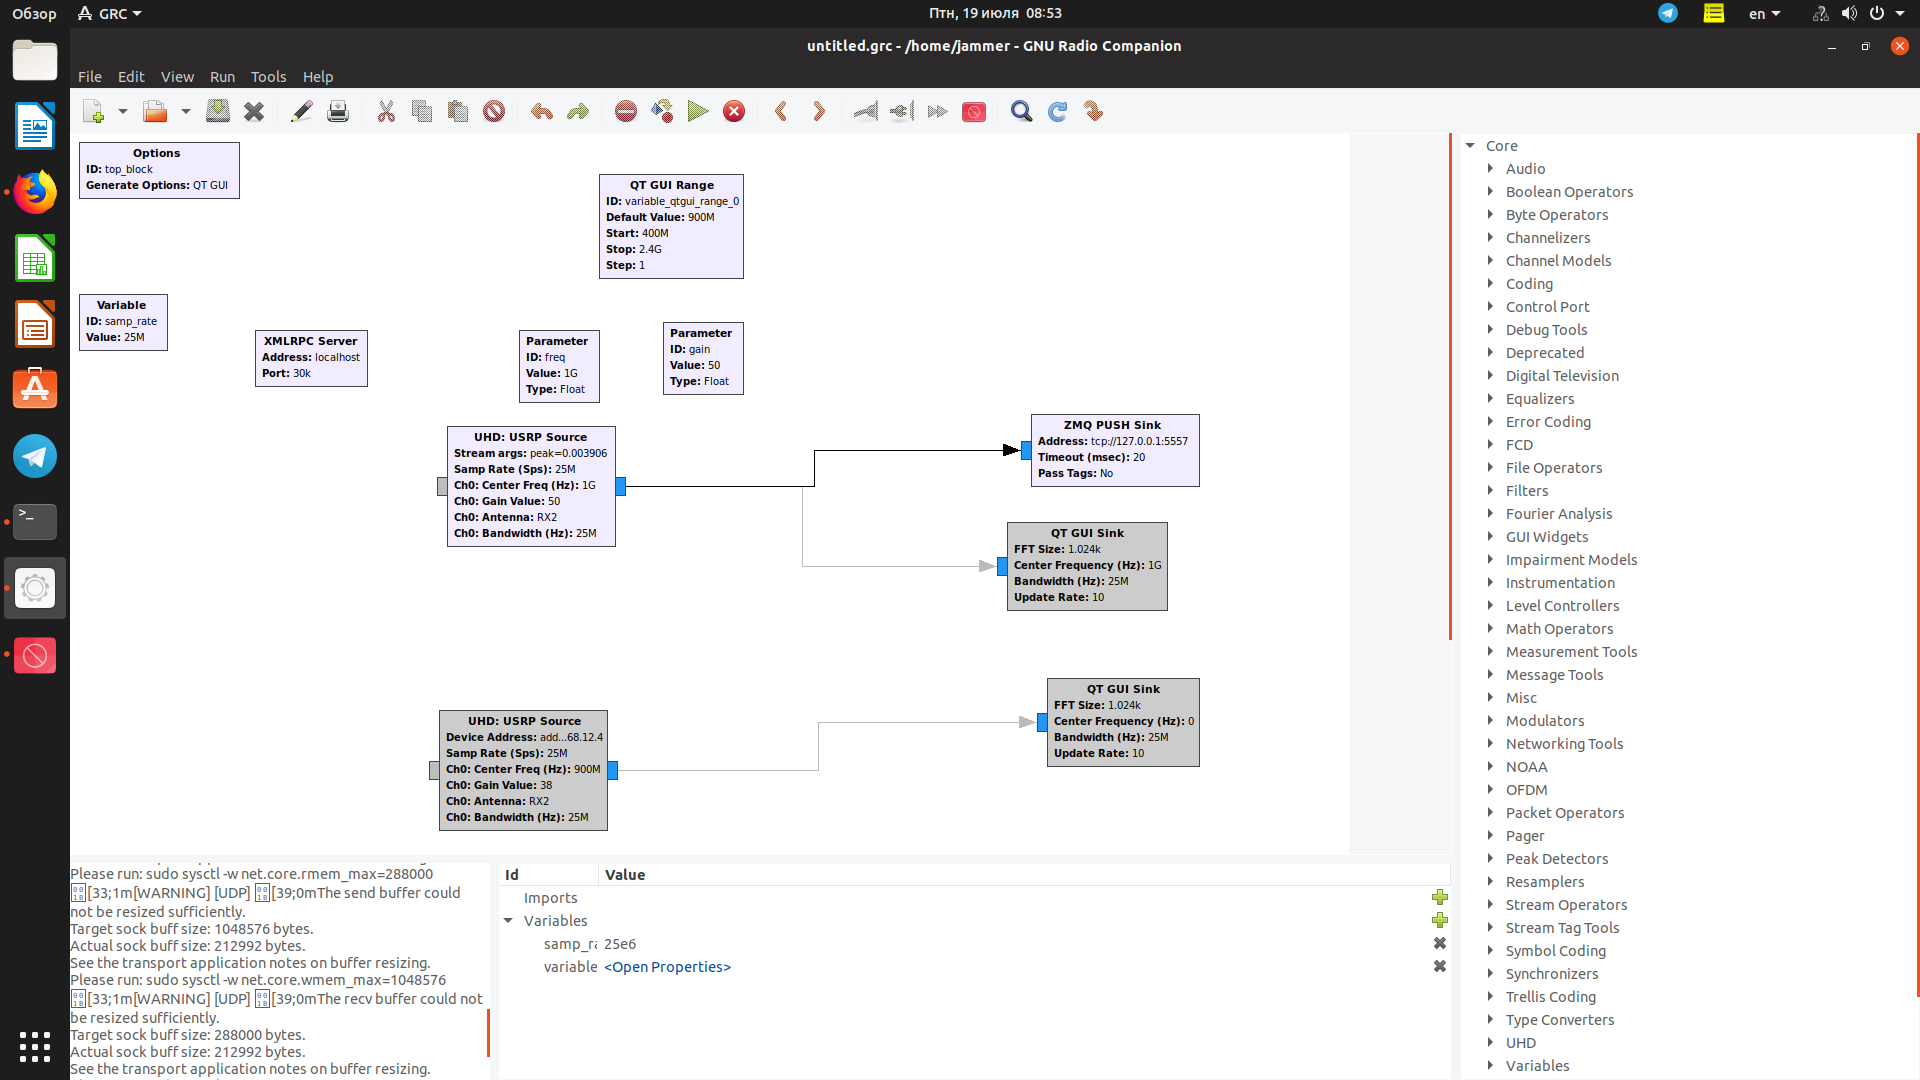Collapse the Variables tree row
The width and height of the screenshot is (1920, 1080).
click(508, 921)
